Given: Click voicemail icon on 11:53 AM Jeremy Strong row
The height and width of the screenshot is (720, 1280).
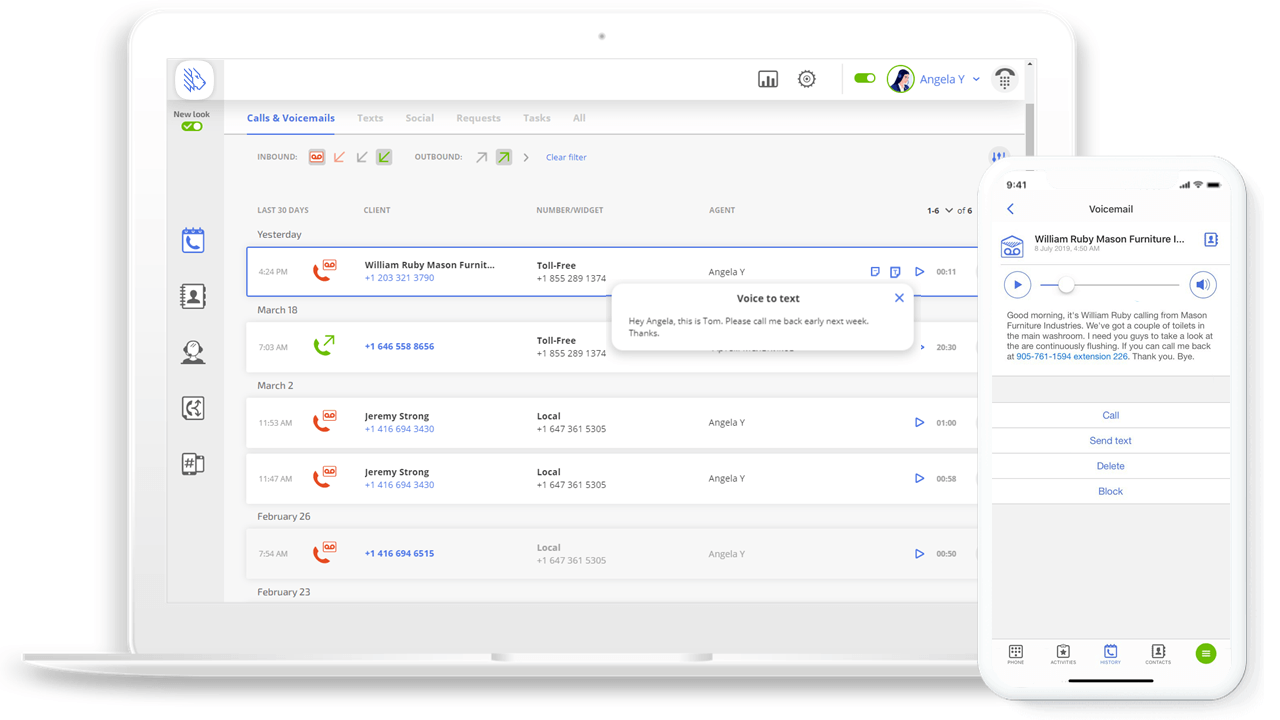Looking at the screenshot, I should (x=324, y=421).
